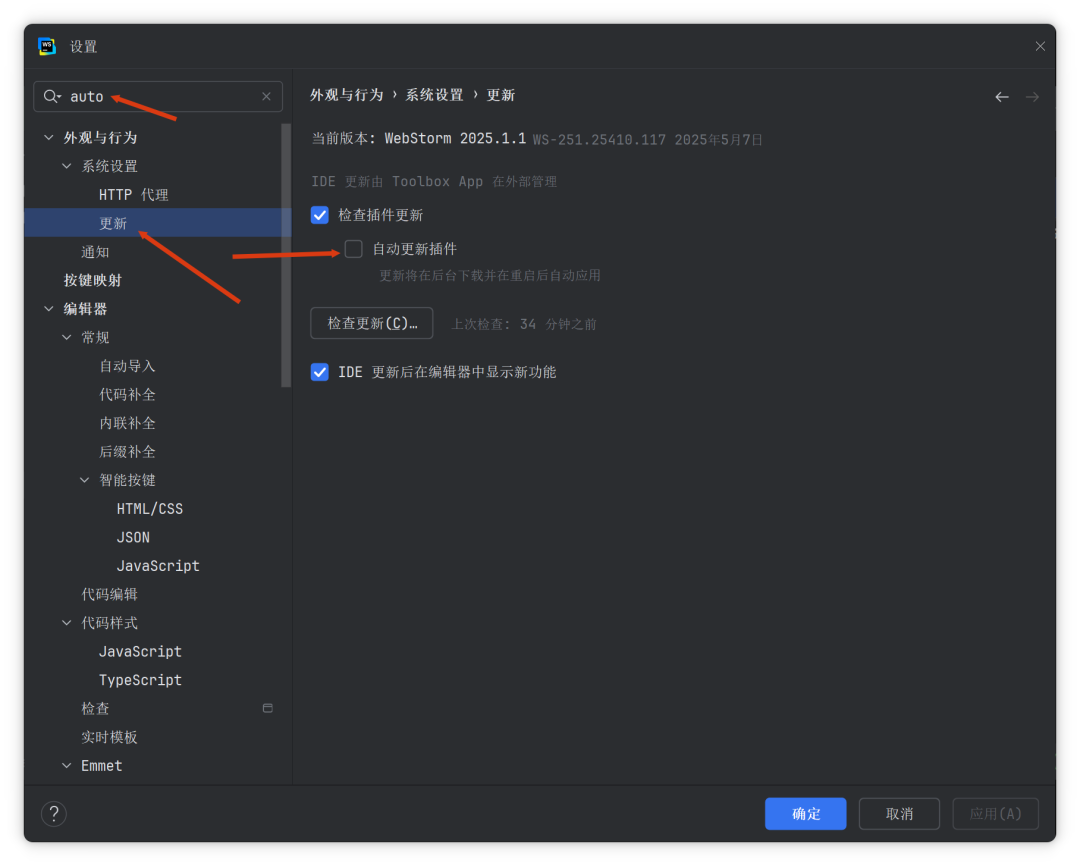This screenshot has width=1080, height=866.
Task: Collapse the 智能按键 node
Action: (85, 480)
